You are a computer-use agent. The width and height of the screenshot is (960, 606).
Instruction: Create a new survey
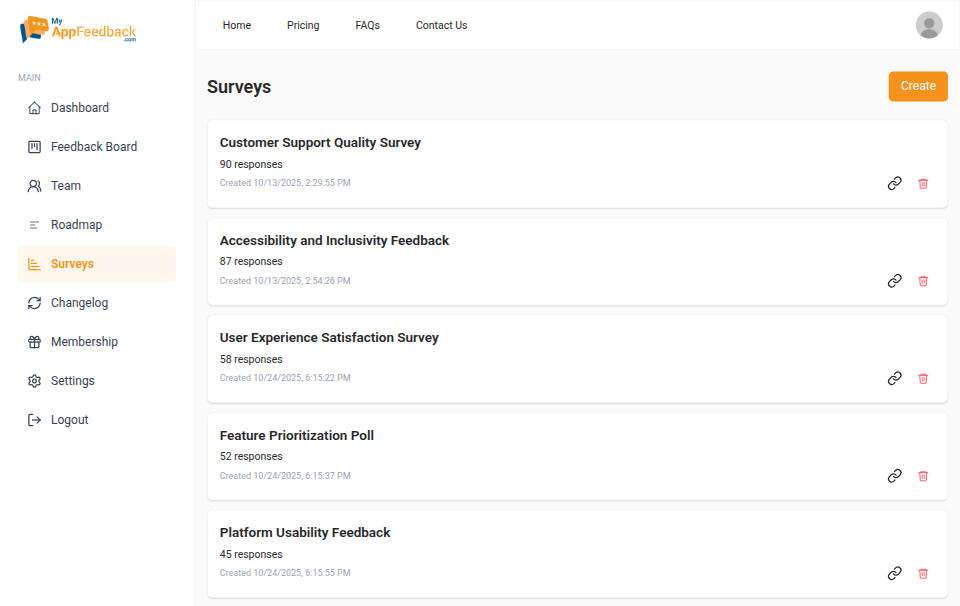[917, 86]
